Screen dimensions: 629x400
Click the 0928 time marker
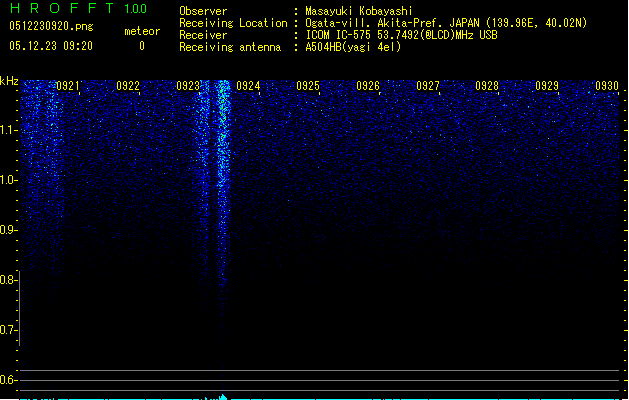(487, 86)
